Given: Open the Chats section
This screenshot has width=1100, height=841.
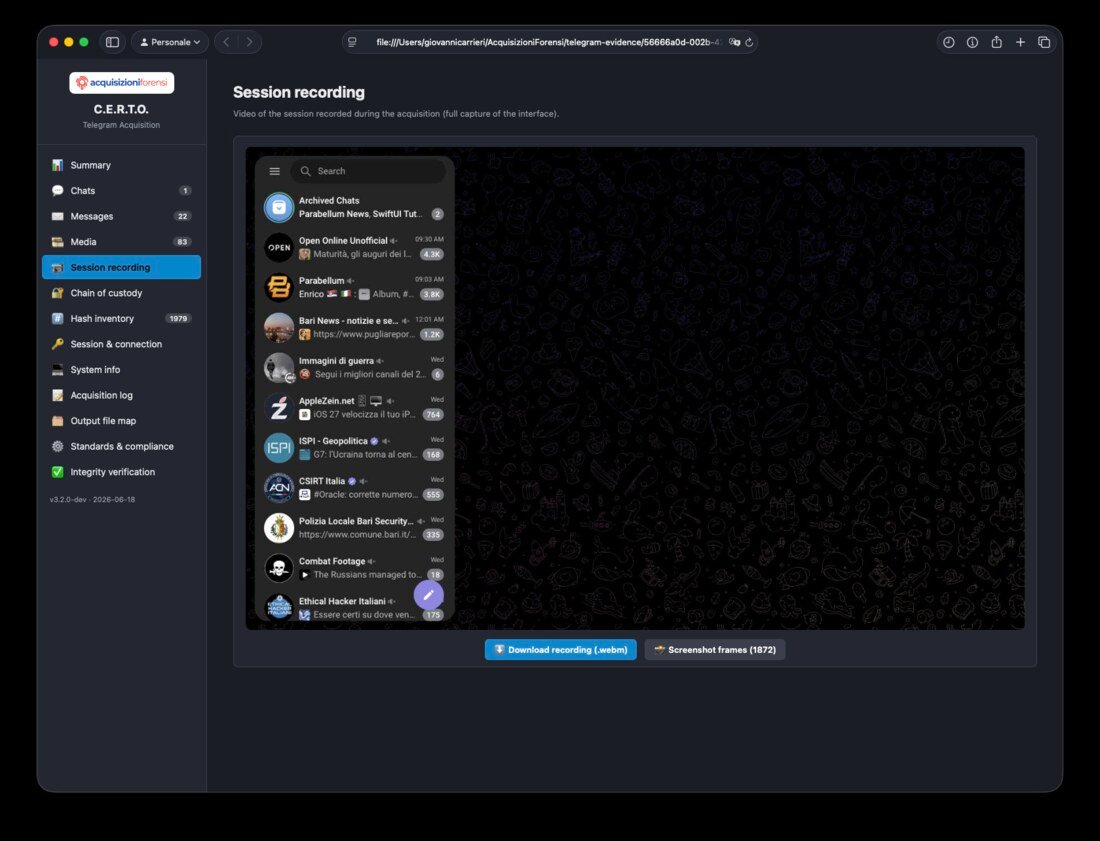Looking at the screenshot, I should 121,191.
